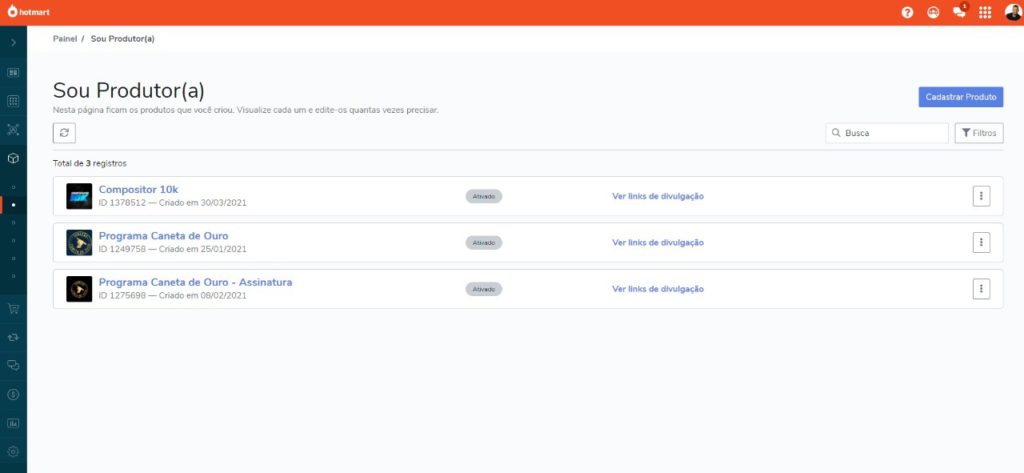Open the shopping cart icon in sidebar
The height and width of the screenshot is (473, 1024).
13,308
